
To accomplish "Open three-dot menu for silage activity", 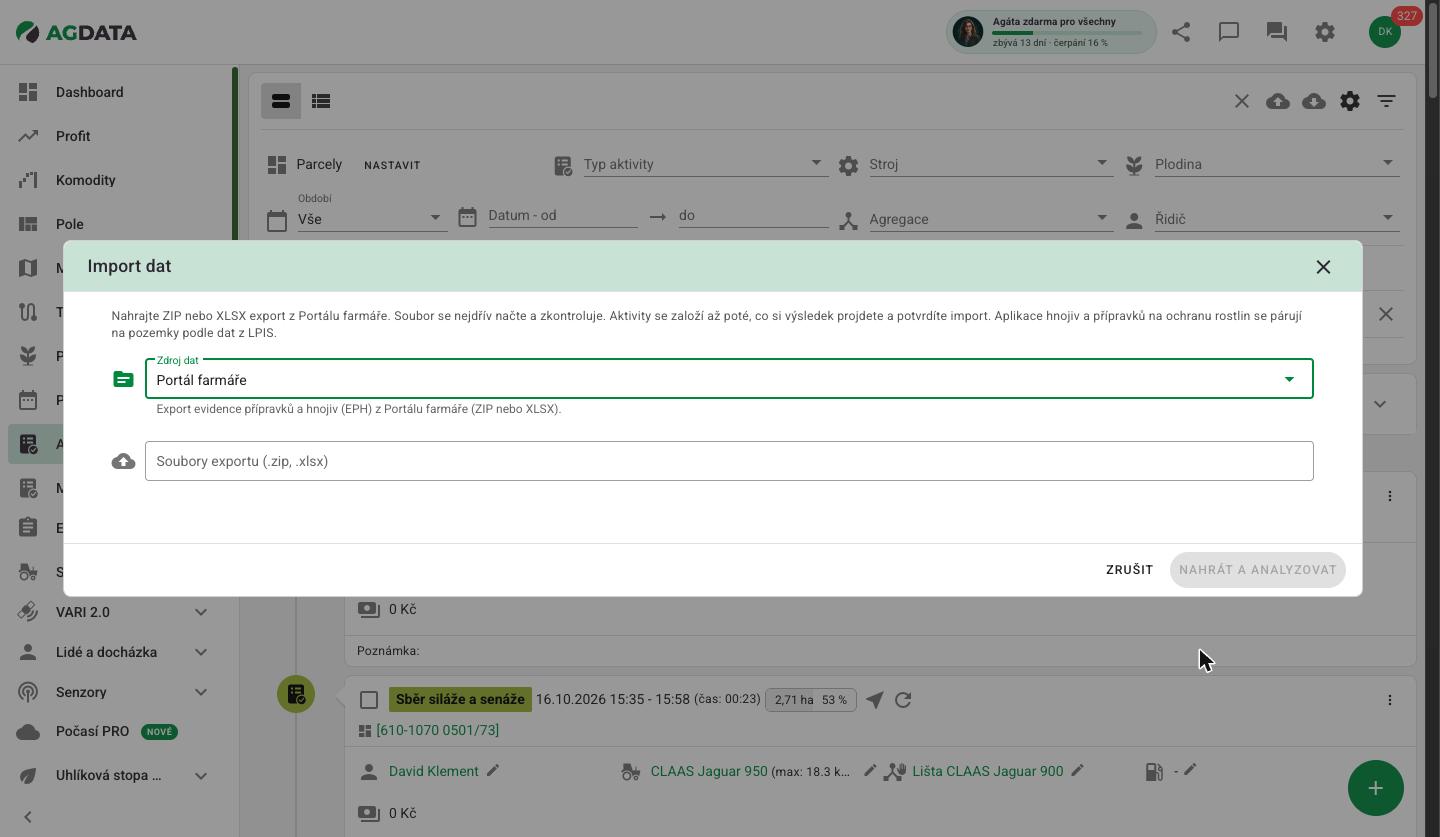I will coord(1390,700).
